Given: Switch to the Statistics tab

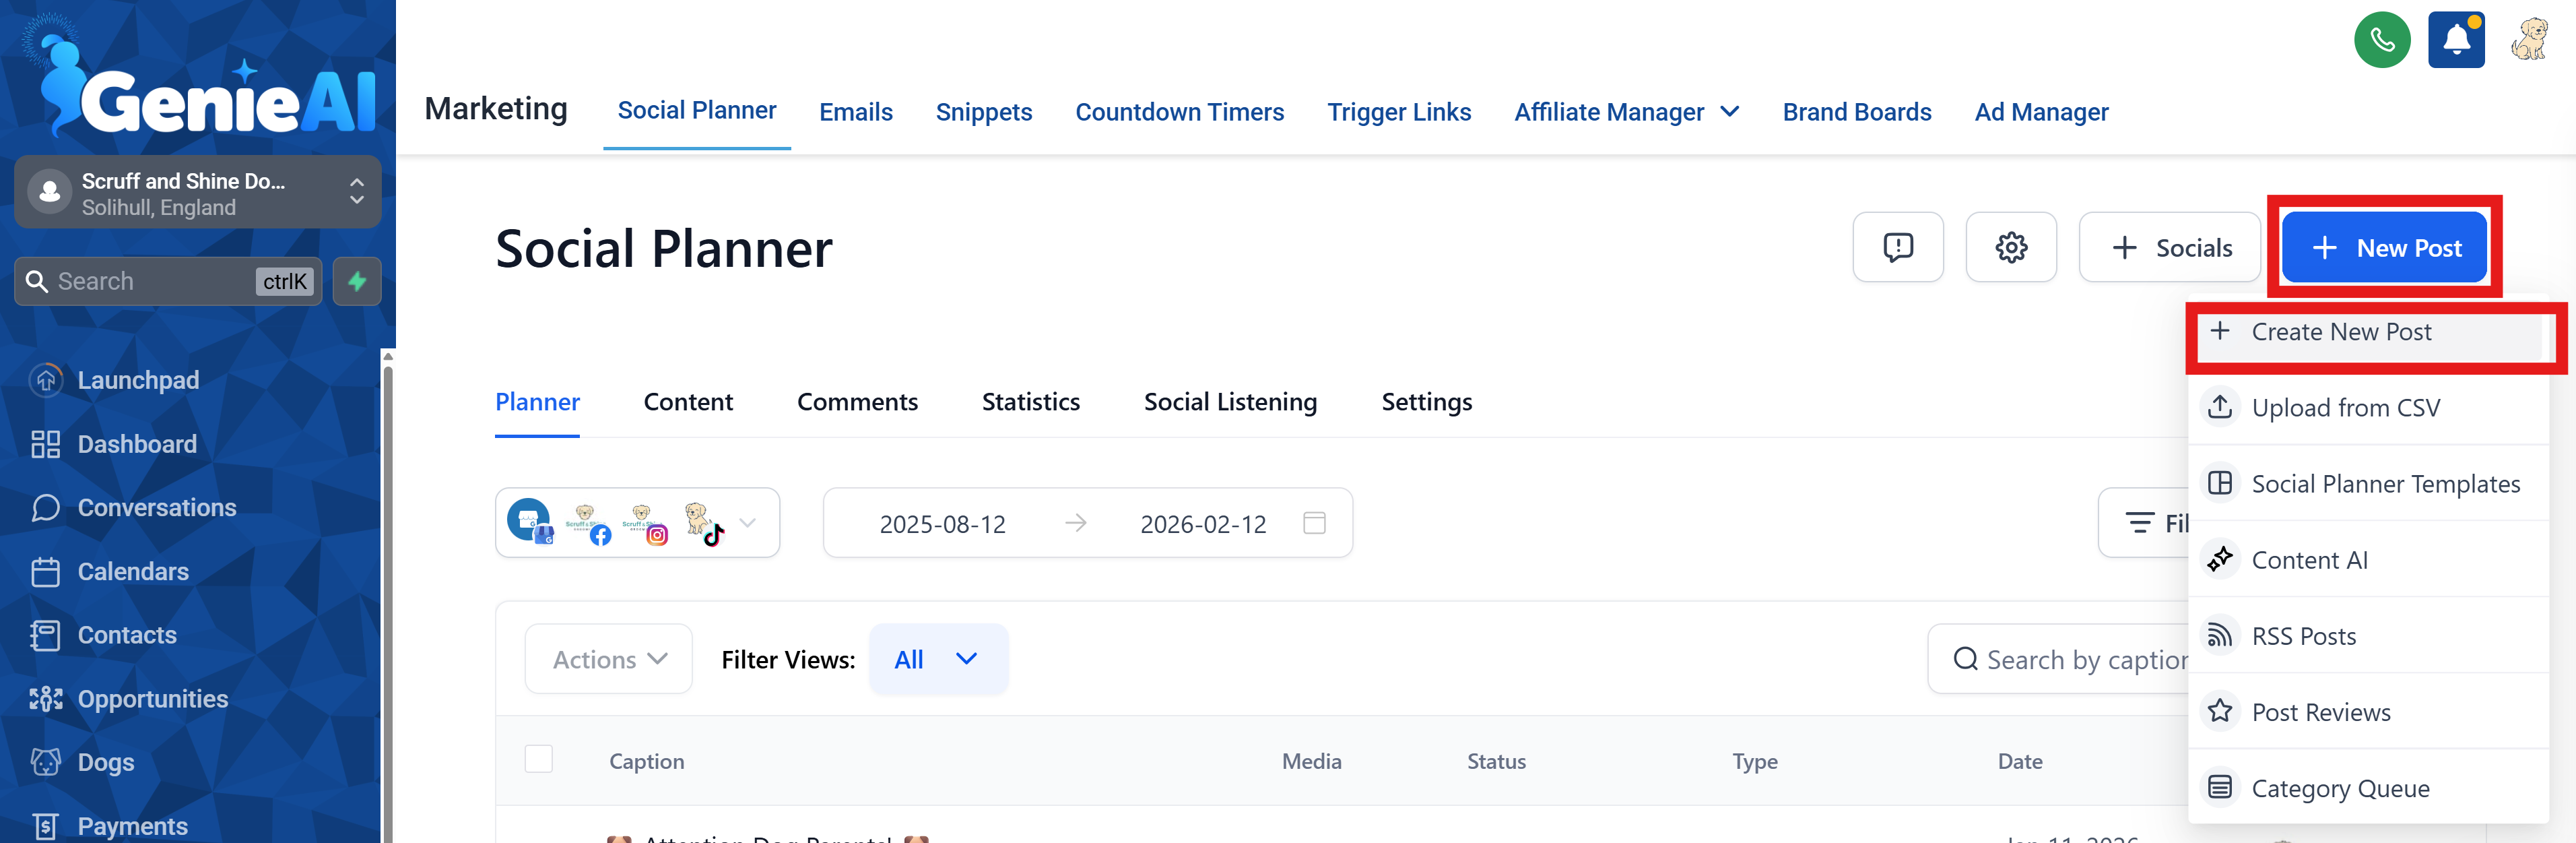Looking at the screenshot, I should point(1031,401).
